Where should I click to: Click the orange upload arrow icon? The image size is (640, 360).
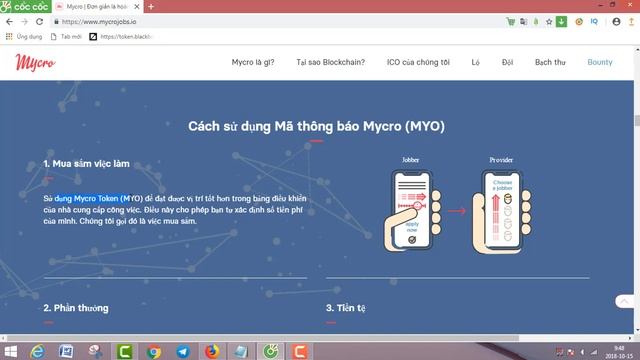click(631, 22)
